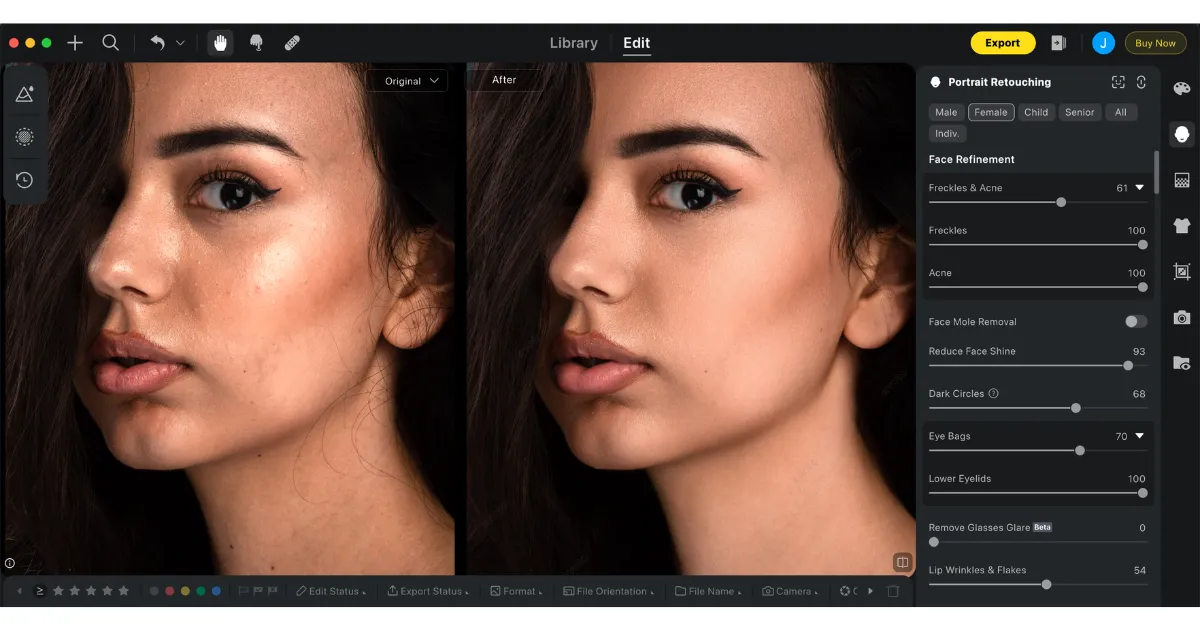The height and width of the screenshot is (630, 1200).
Task: Select the Hand tool in the top toolbar
Action: 220,42
